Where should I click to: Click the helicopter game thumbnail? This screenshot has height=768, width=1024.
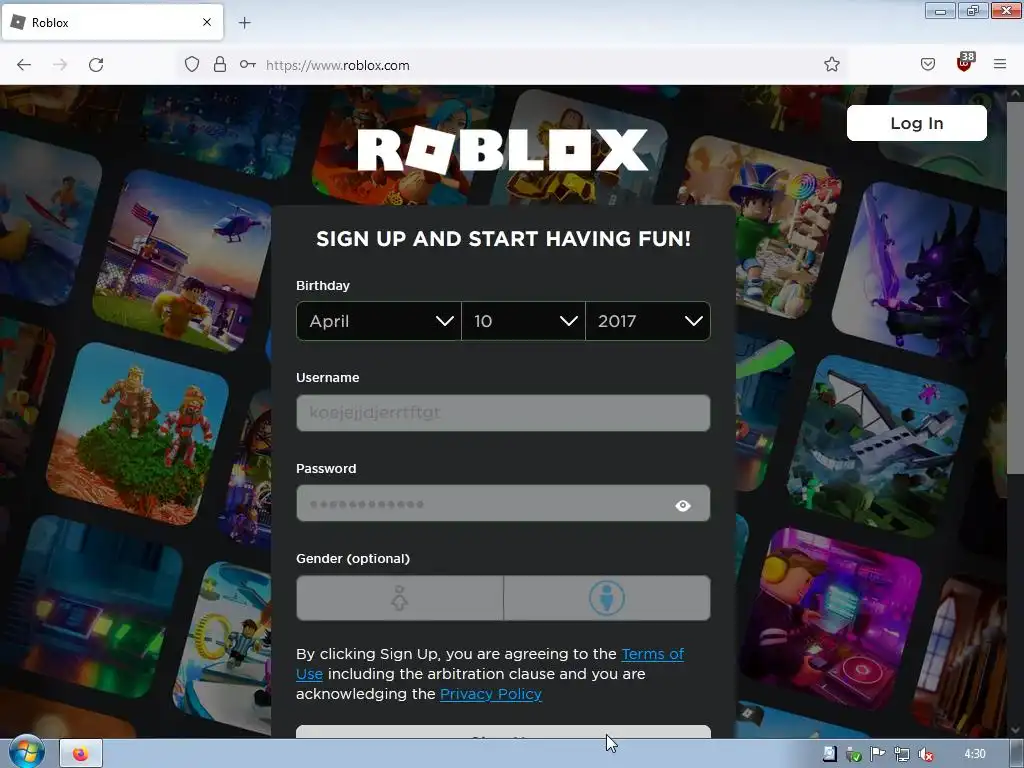pyautogui.click(x=182, y=261)
